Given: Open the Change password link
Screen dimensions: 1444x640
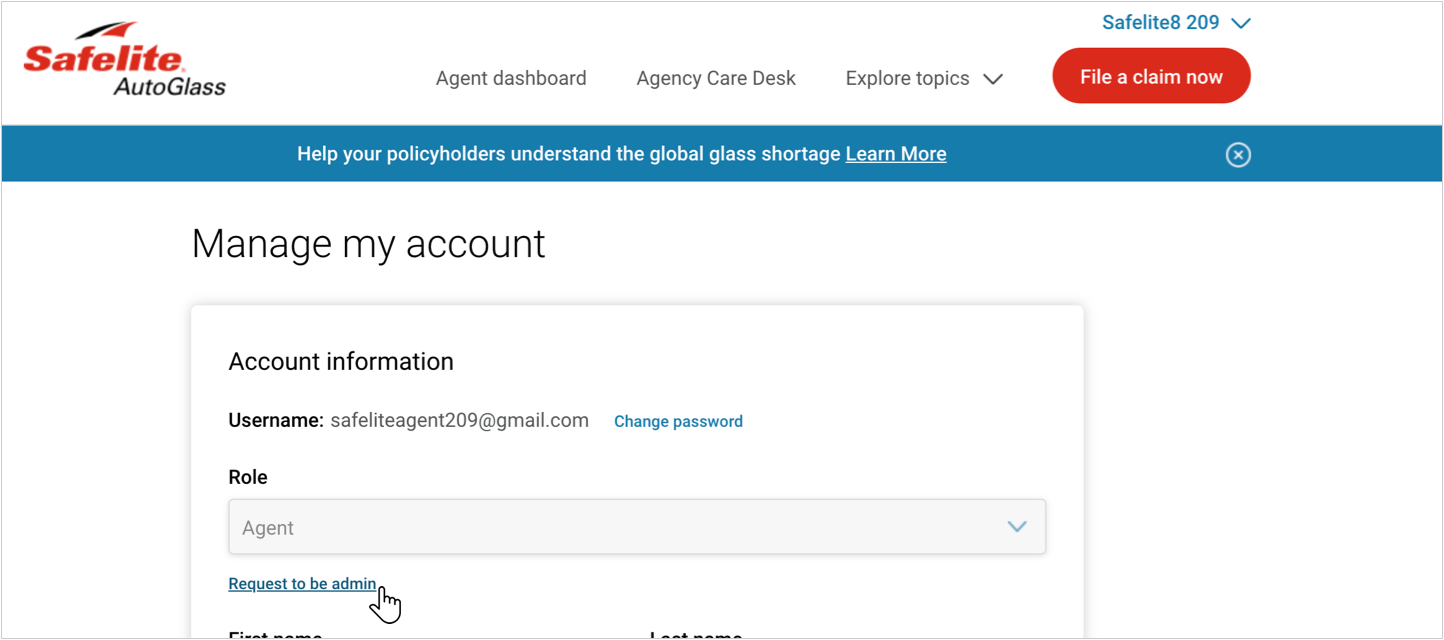Looking at the screenshot, I should tap(678, 421).
